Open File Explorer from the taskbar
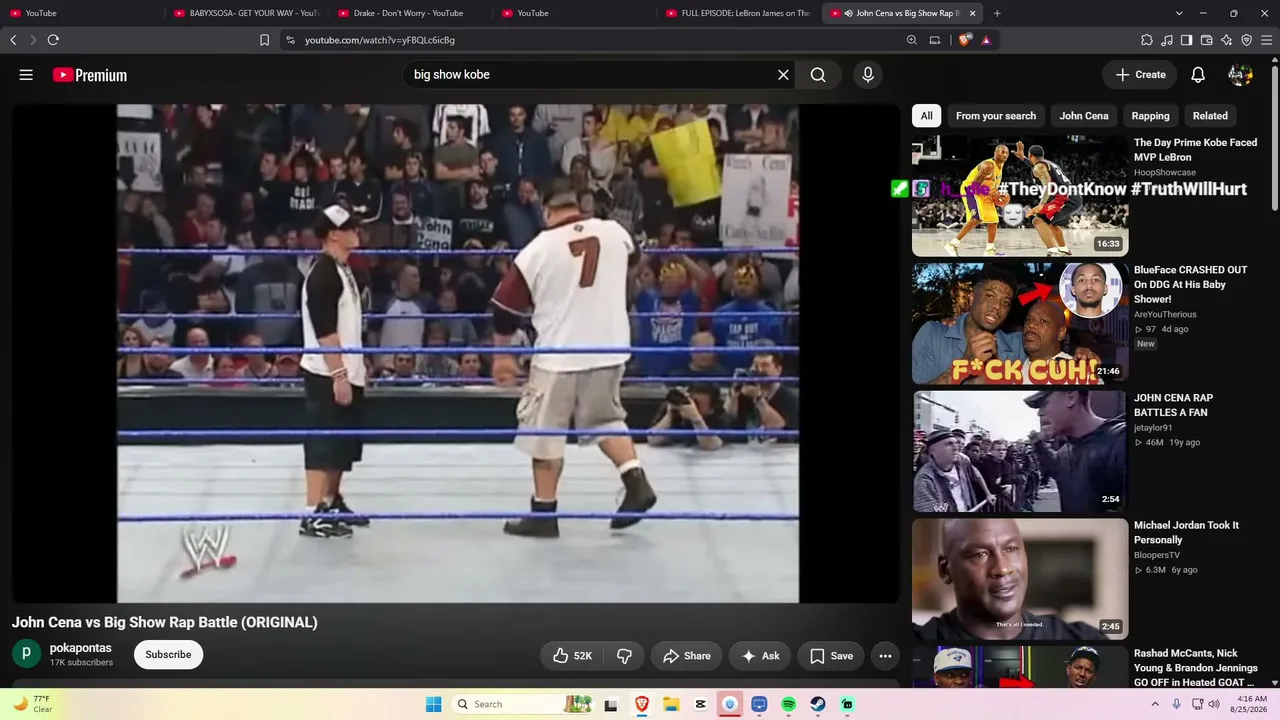Screen dimensions: 1280x720 click(x=671, y=704)
